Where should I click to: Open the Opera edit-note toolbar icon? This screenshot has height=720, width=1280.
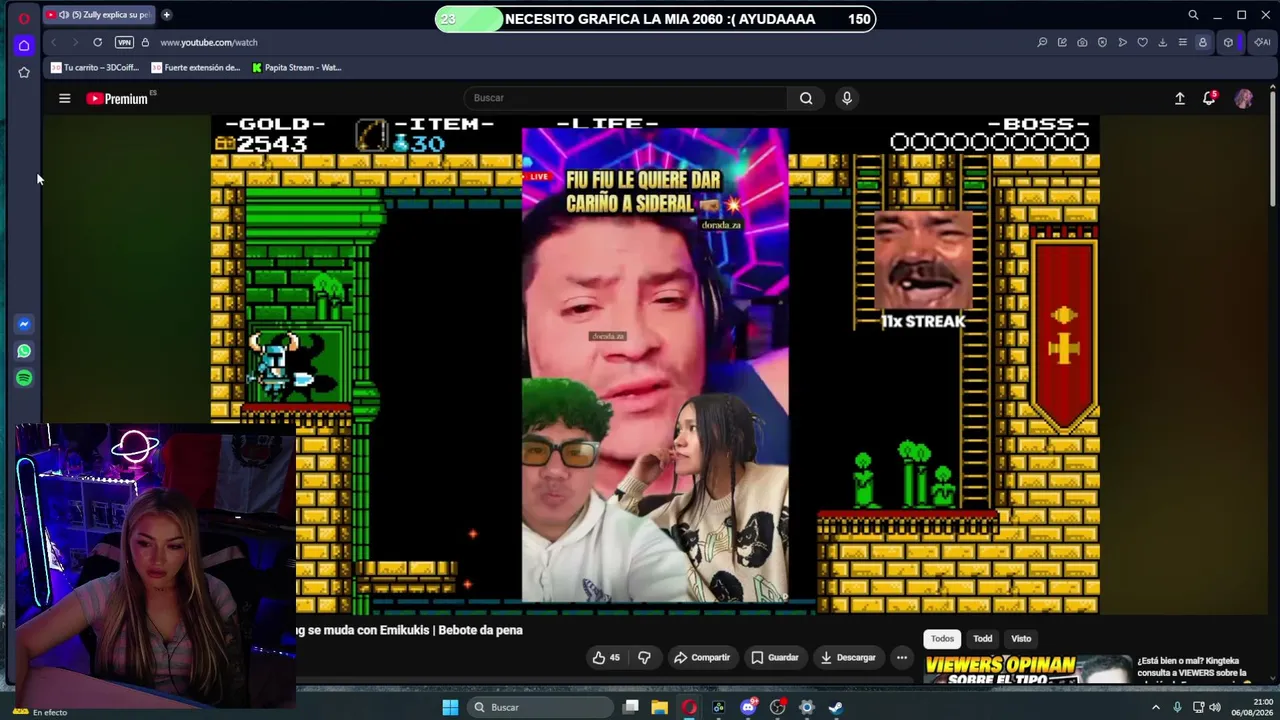click(x=1062, y=42)
